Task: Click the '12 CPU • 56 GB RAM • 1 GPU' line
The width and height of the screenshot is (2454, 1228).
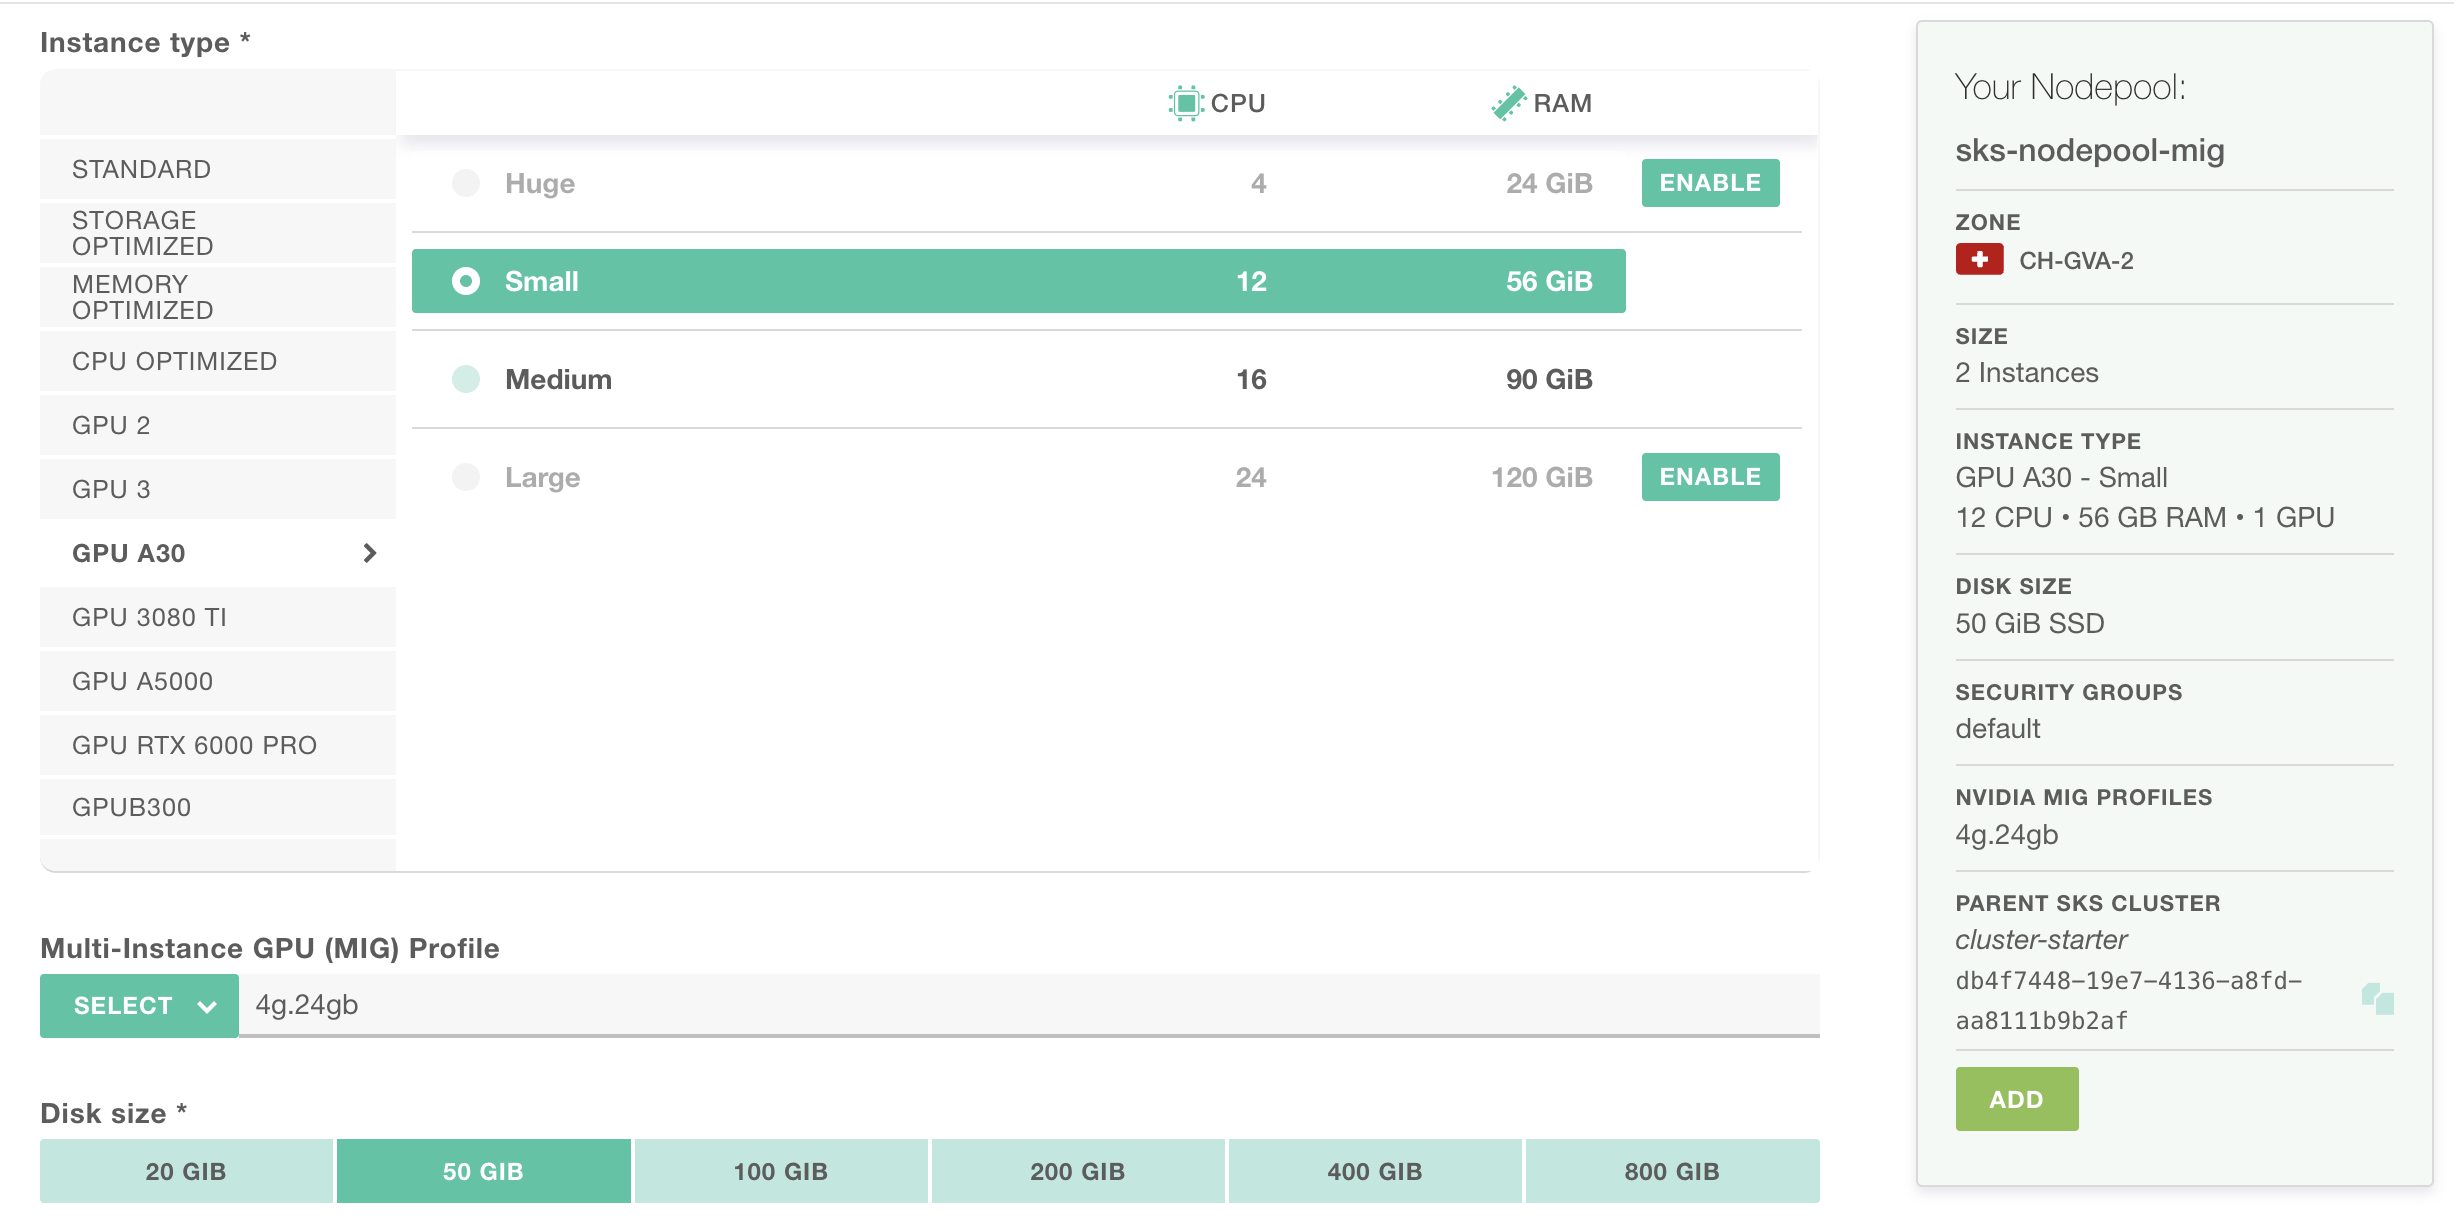Action: (2145, 518)
